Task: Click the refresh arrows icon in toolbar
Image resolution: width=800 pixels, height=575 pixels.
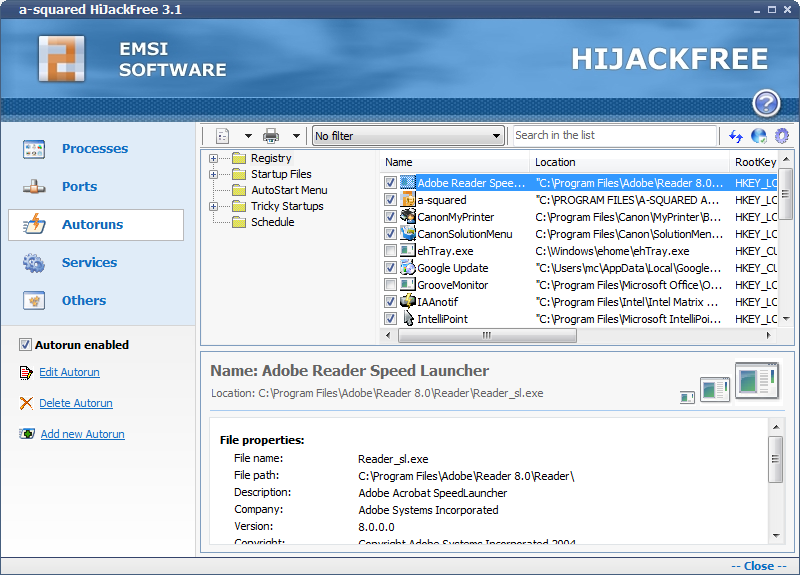Action: pyautogui.click(x=736, y=136)
